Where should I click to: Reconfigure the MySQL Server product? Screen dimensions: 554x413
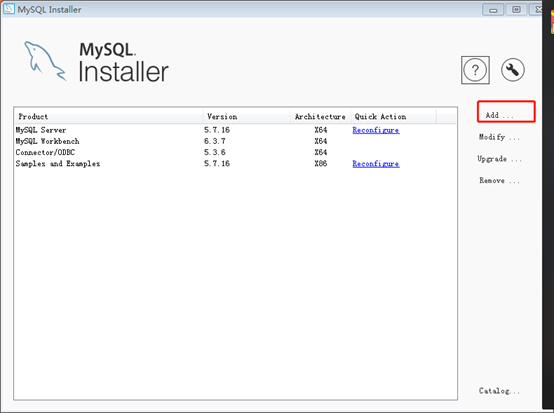[376, 130]
